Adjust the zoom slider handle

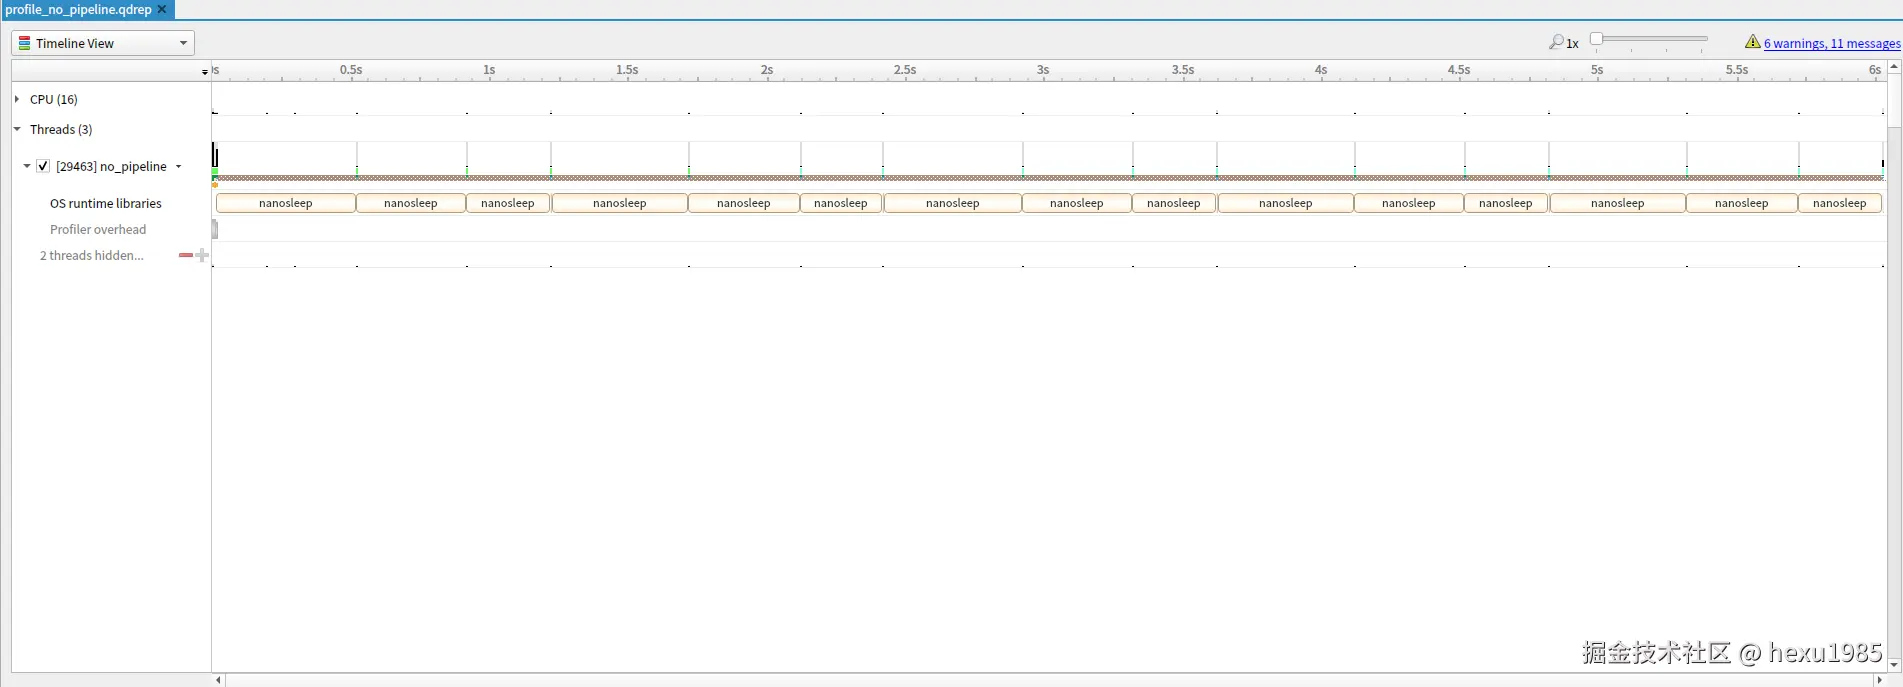(1597, 39)
